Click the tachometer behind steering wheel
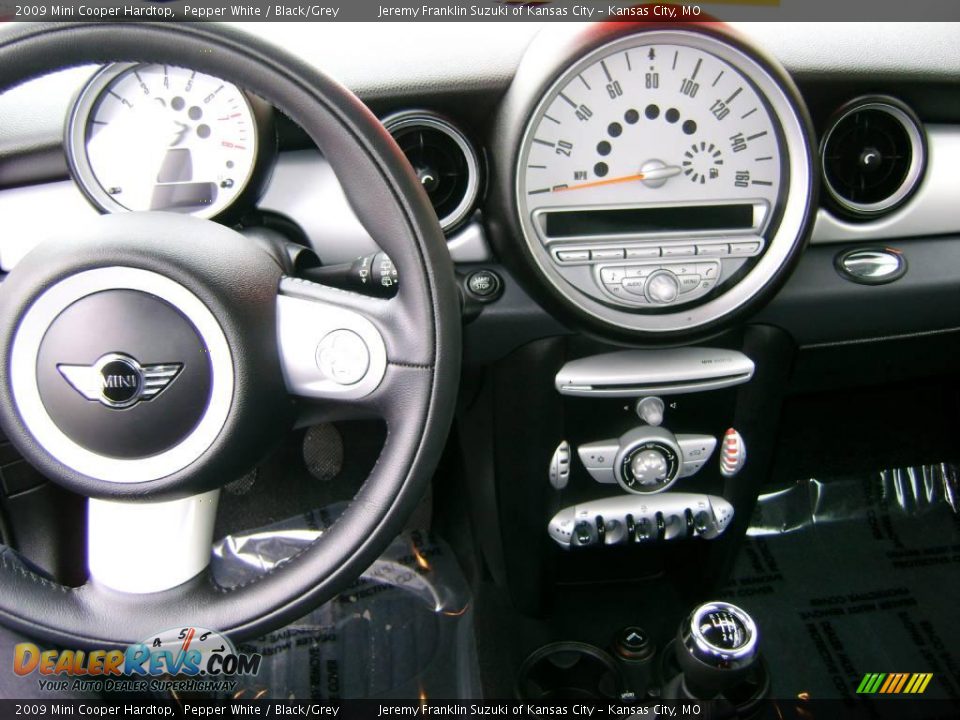Screen dimensions: 960x720 162,140
